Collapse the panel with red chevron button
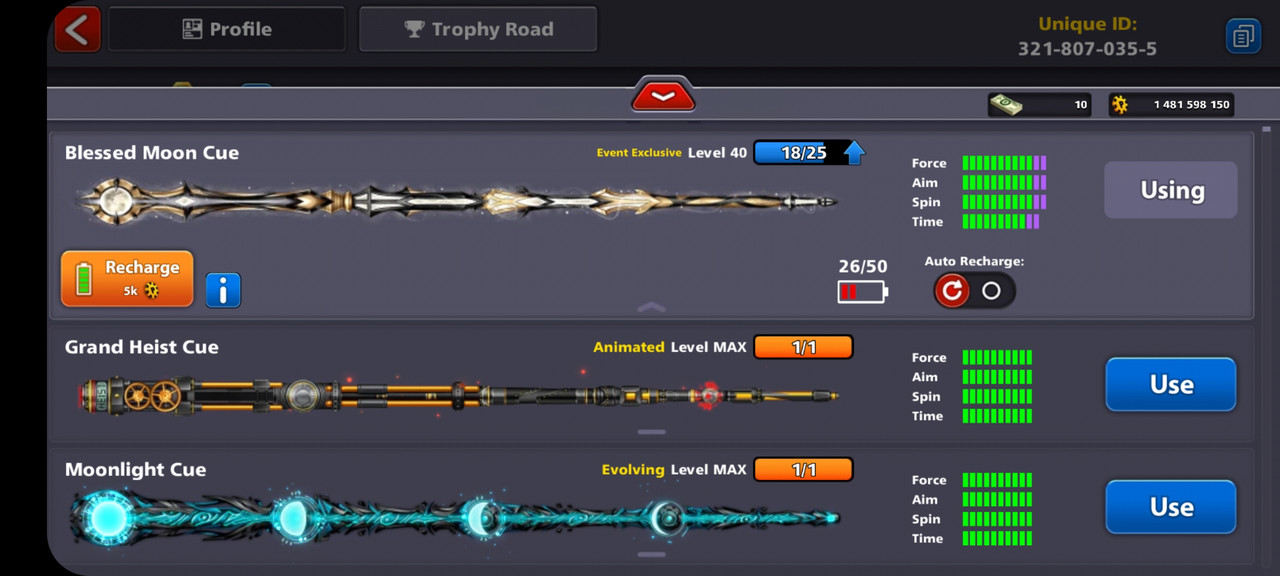The height and width of the screenshot is (576, 1280). (663, 95)
